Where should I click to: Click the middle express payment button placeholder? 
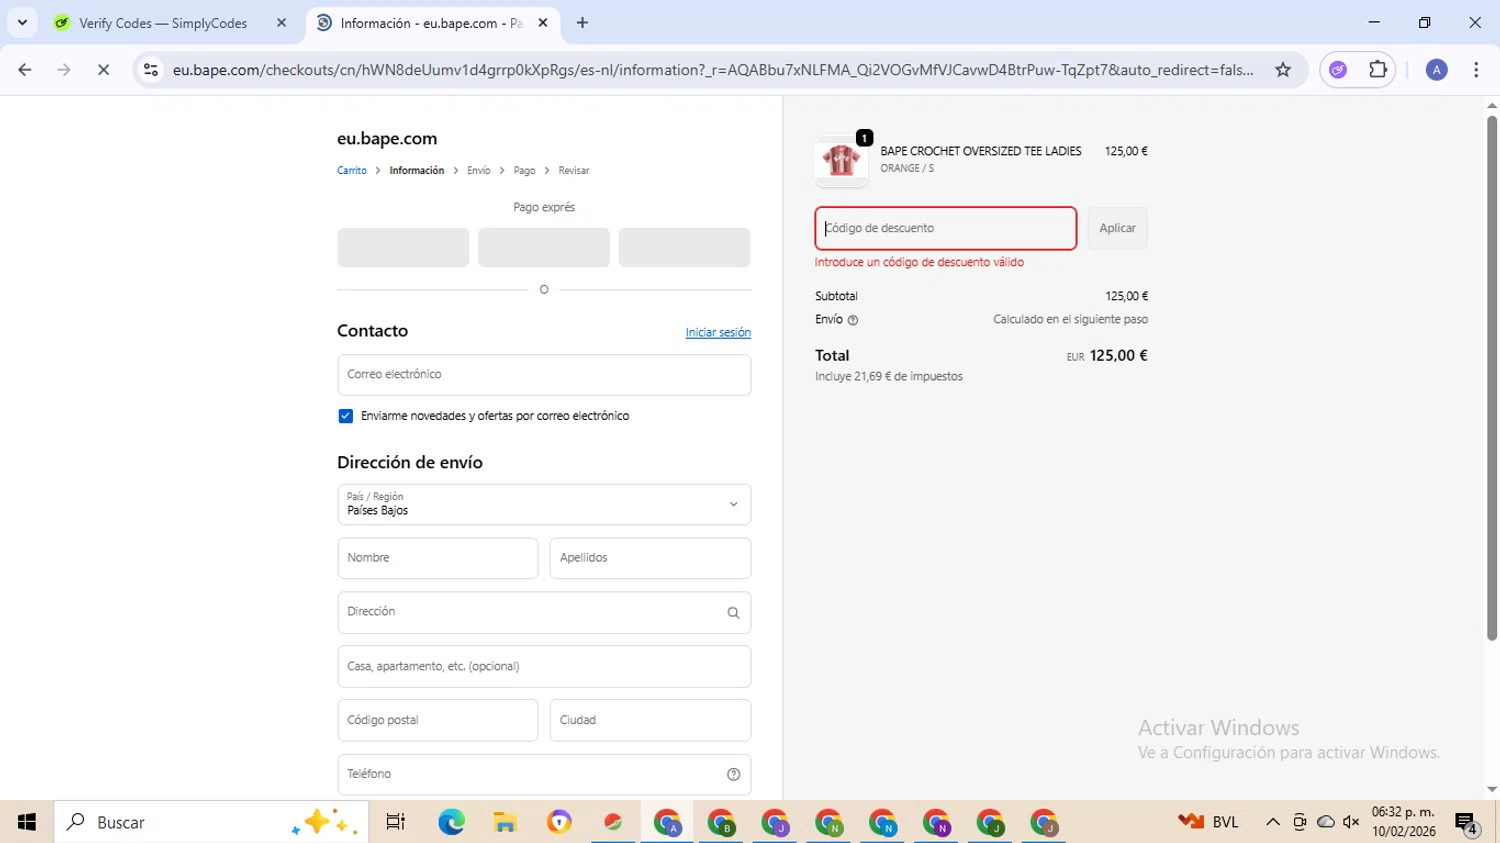544,247
